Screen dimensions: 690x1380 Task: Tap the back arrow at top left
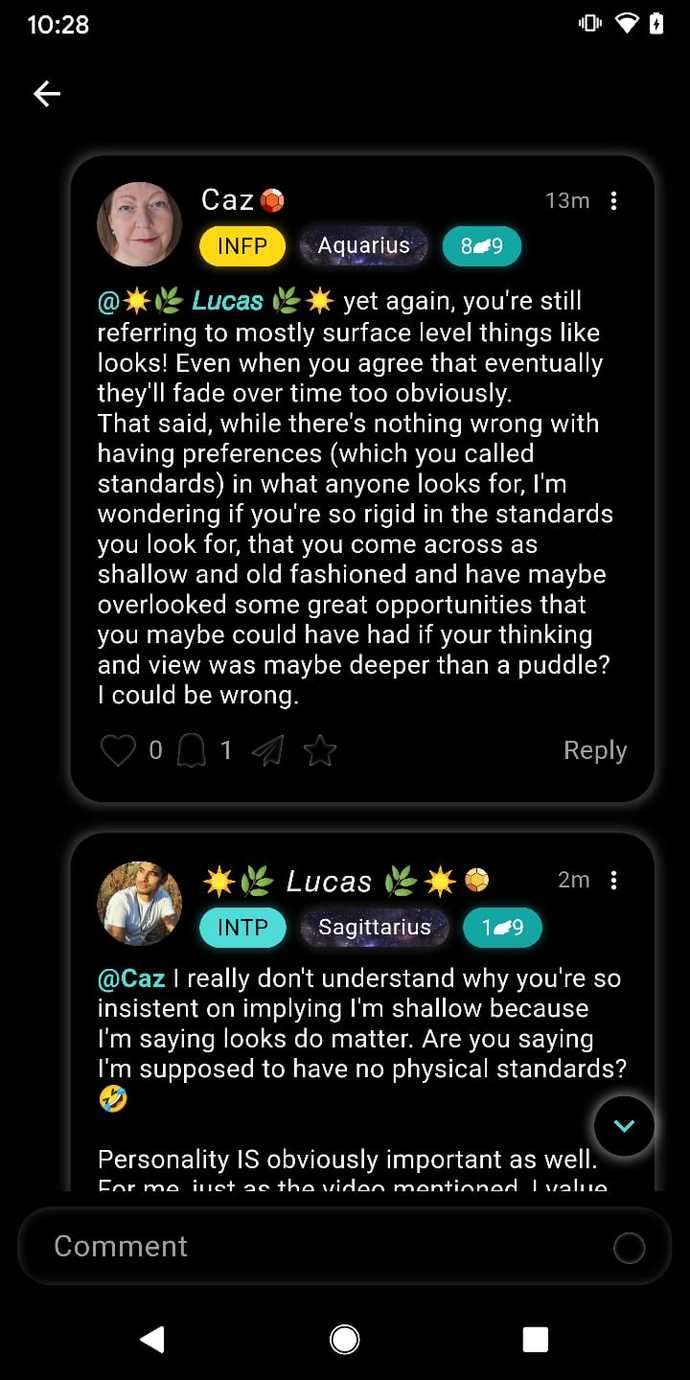[x=47, y=94]
